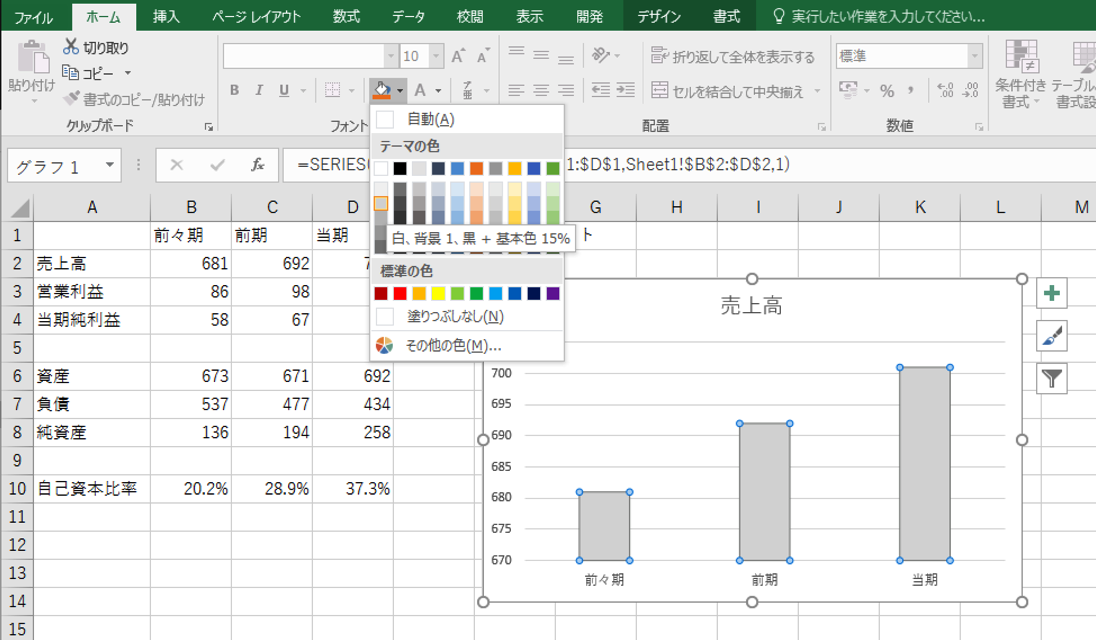Toggle Underline formatting

(x=284, y=90)
